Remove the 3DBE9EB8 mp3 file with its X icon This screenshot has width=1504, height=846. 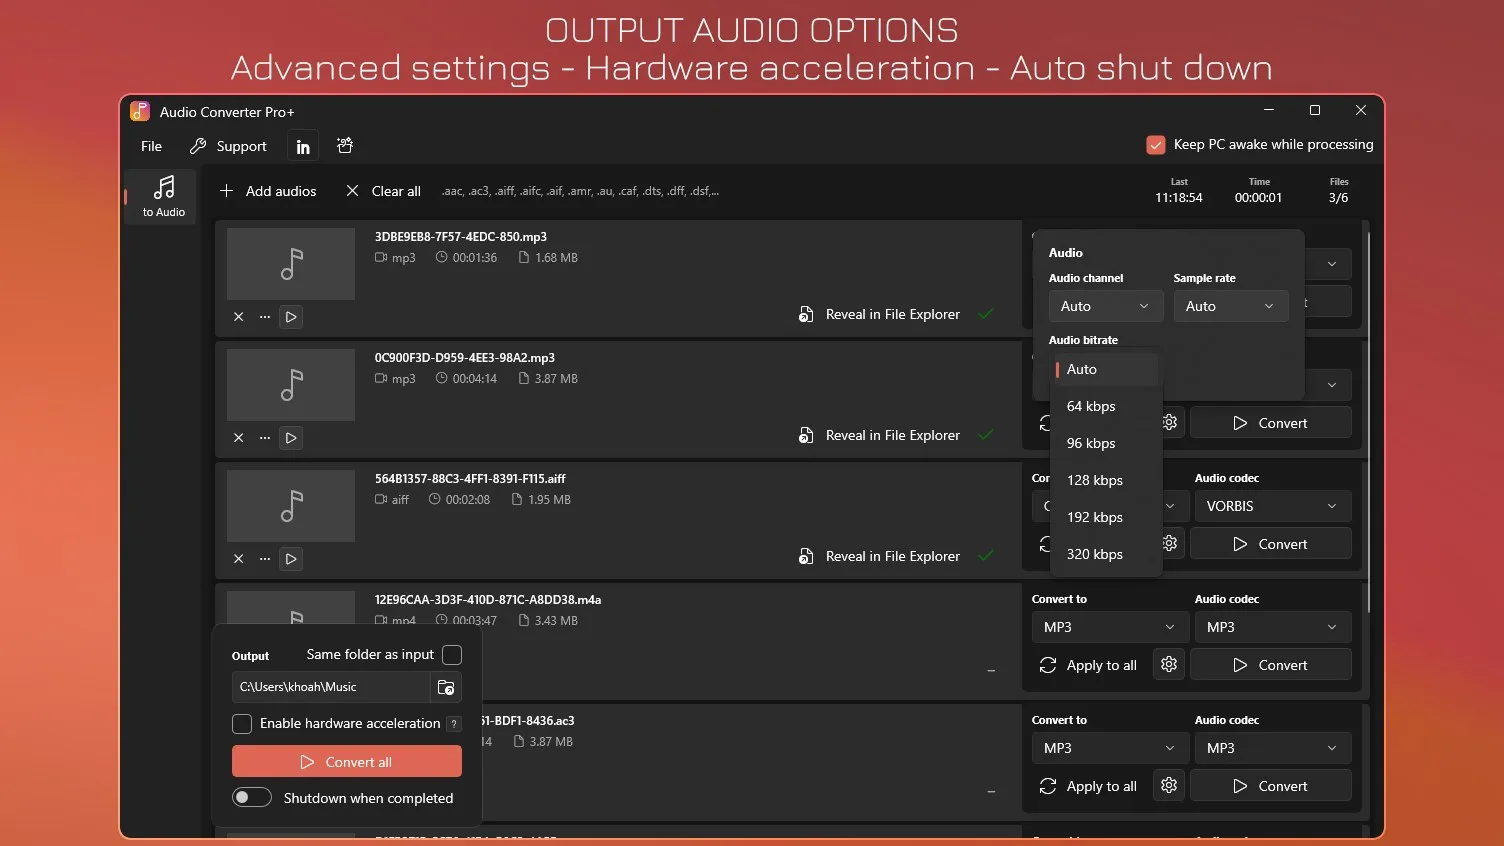tap(239, 317)
